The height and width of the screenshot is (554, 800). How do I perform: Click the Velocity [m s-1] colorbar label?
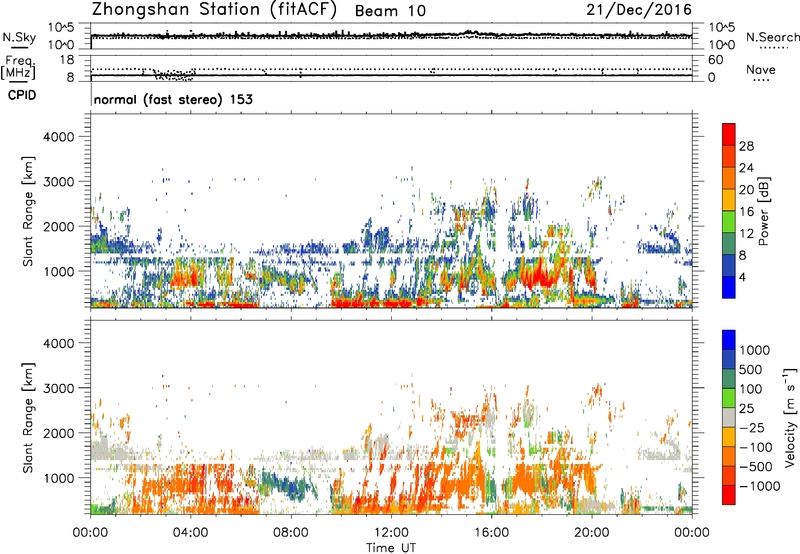[790, 416]
